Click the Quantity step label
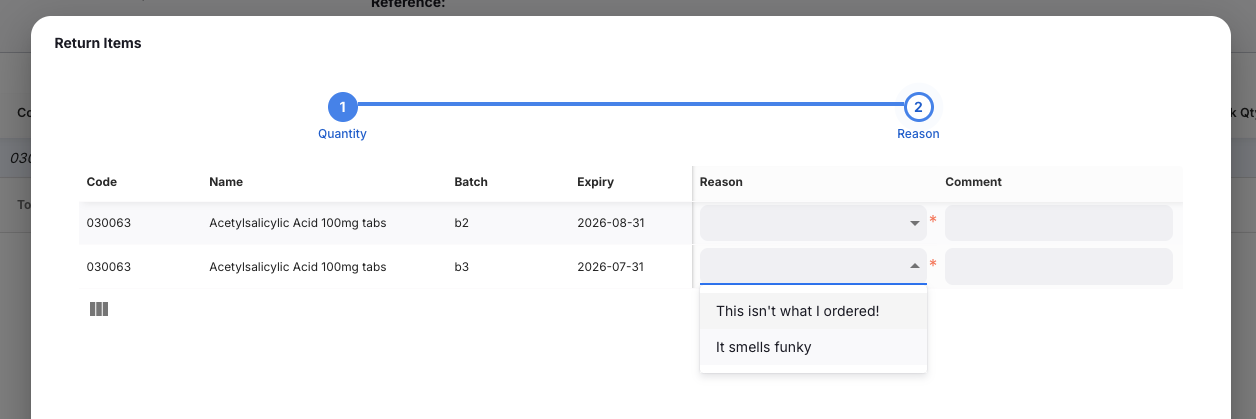Image resolution: width=1256 pixels, height=419 pixels. click(342, 133)
